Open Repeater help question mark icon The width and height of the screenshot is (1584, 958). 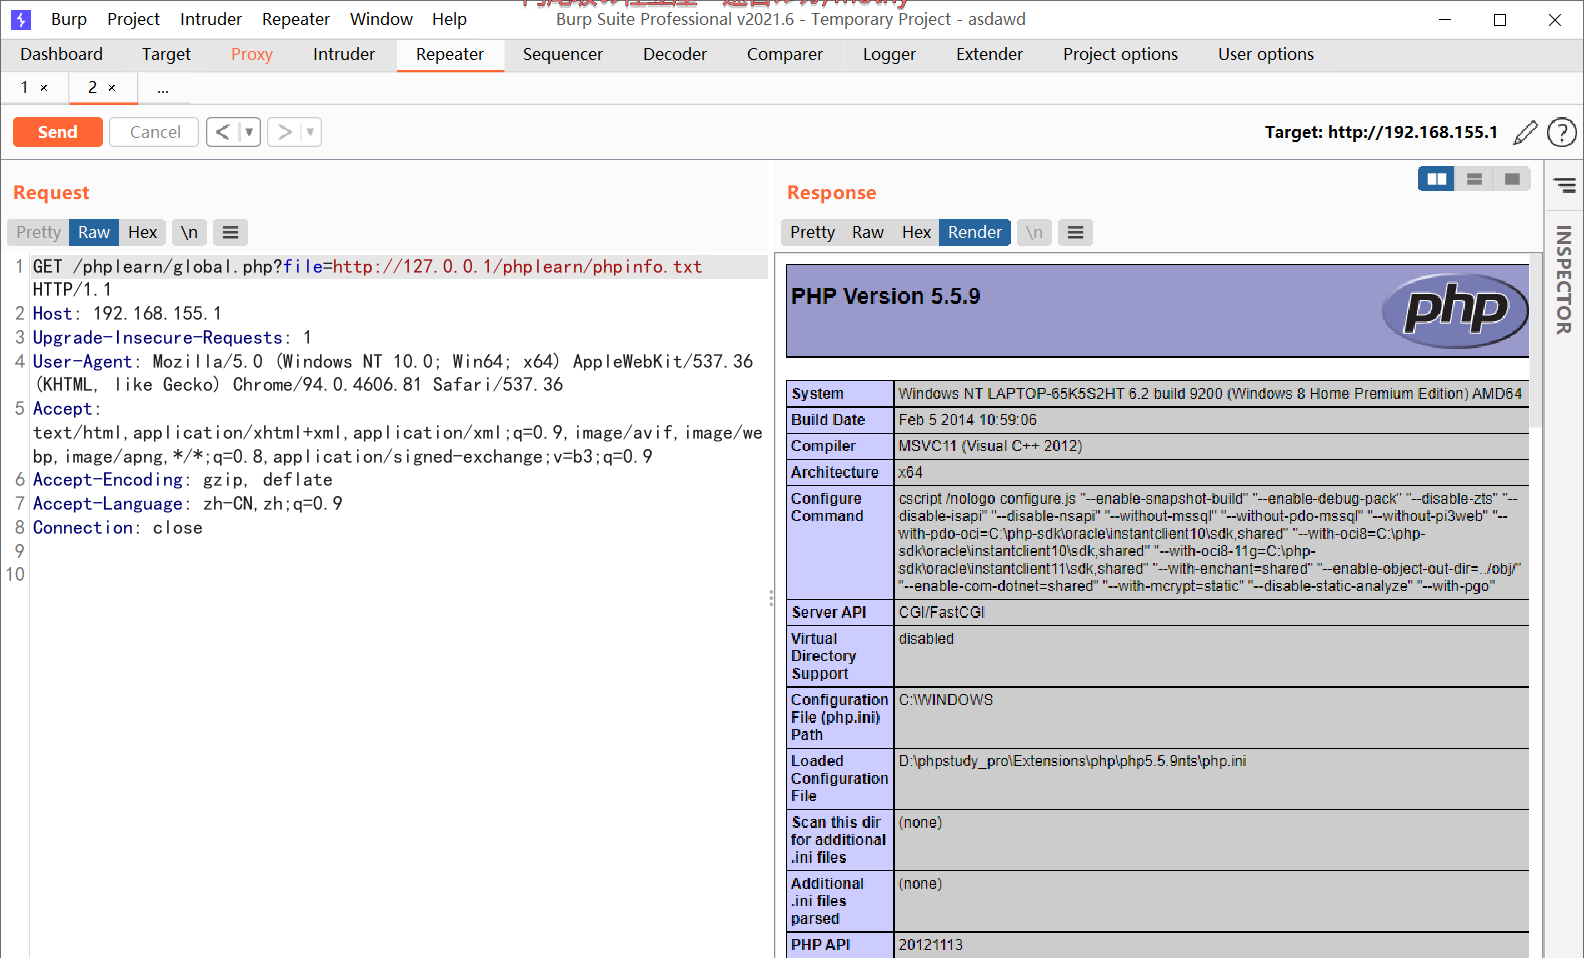coord(1561,132)
